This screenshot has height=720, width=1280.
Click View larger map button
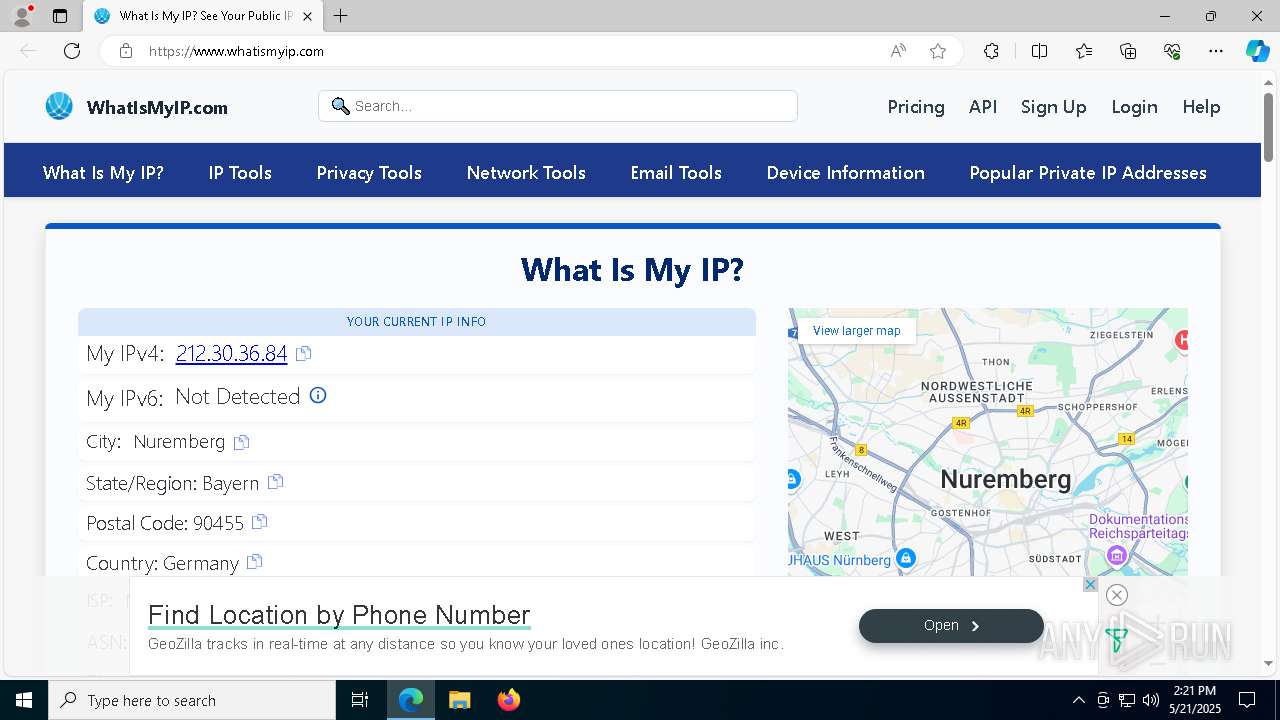click(x=856, y=331)
